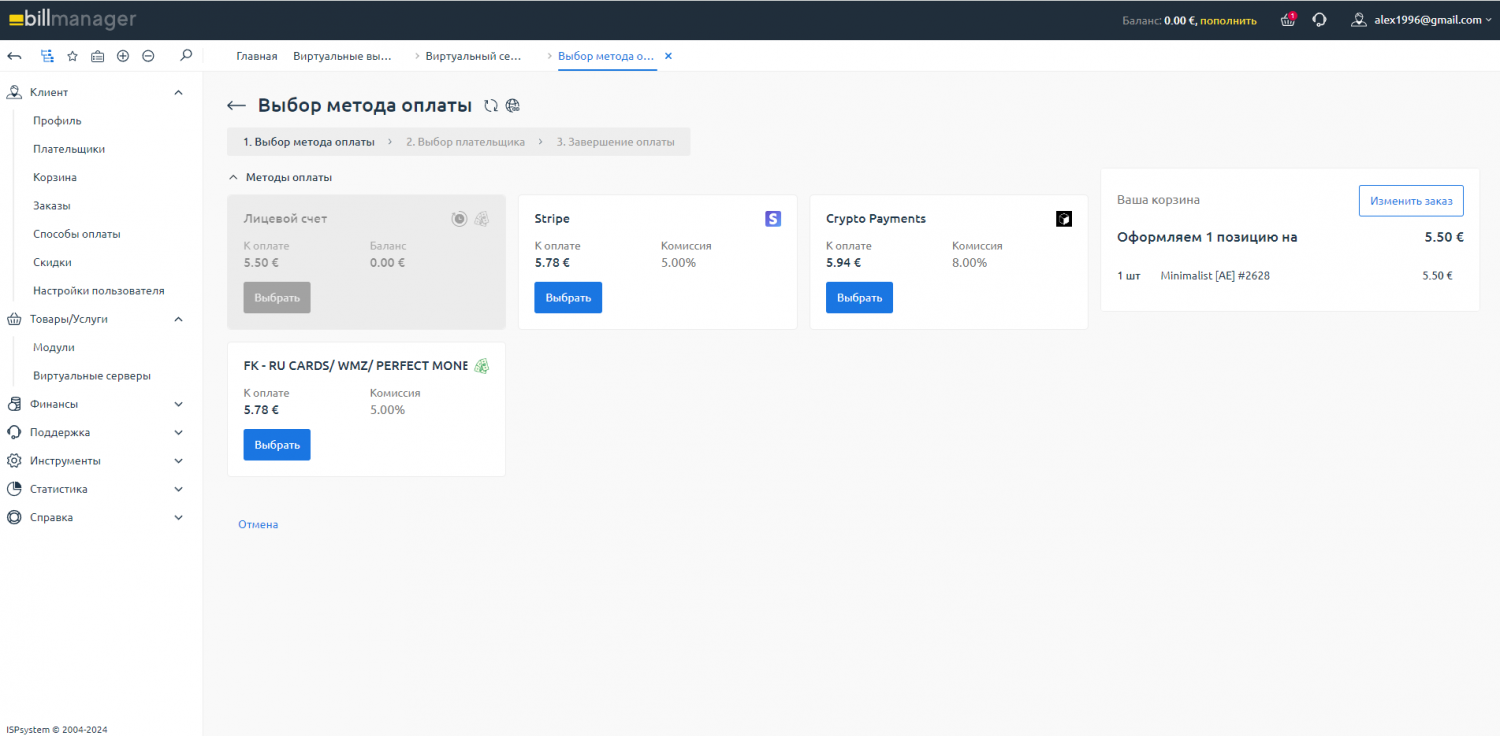Open the shopping basket icon in header
Screen dimensions: 1500x736
(x=1288, y=20)
